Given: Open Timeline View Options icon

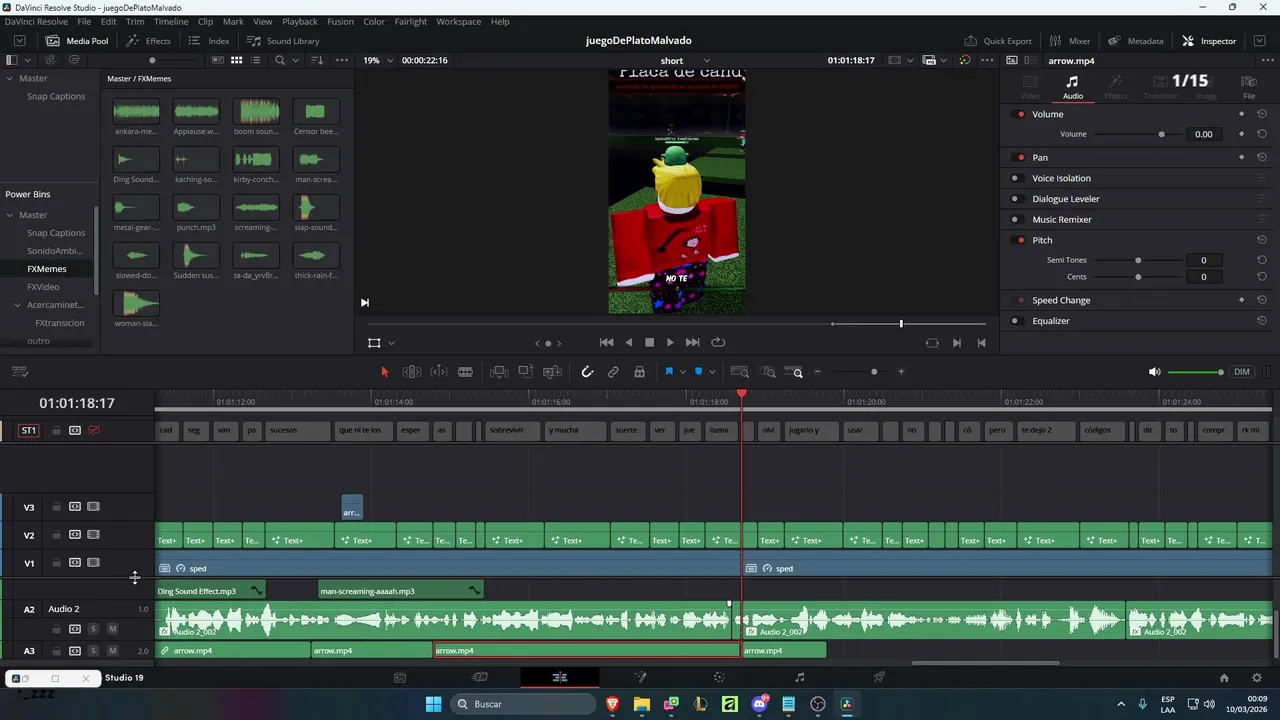Looking at the screenshot, I should tap(19, 372).
